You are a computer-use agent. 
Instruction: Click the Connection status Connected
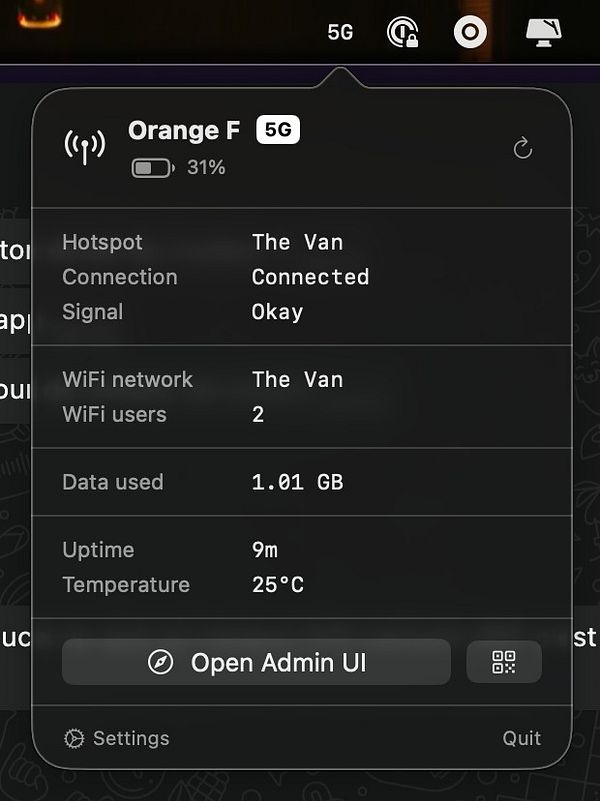coord(310,277)
